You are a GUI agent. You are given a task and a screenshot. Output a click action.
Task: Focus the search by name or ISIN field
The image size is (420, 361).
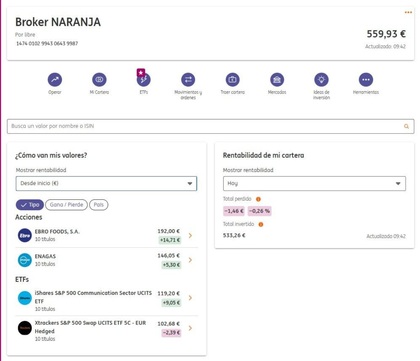coord(211,126)
